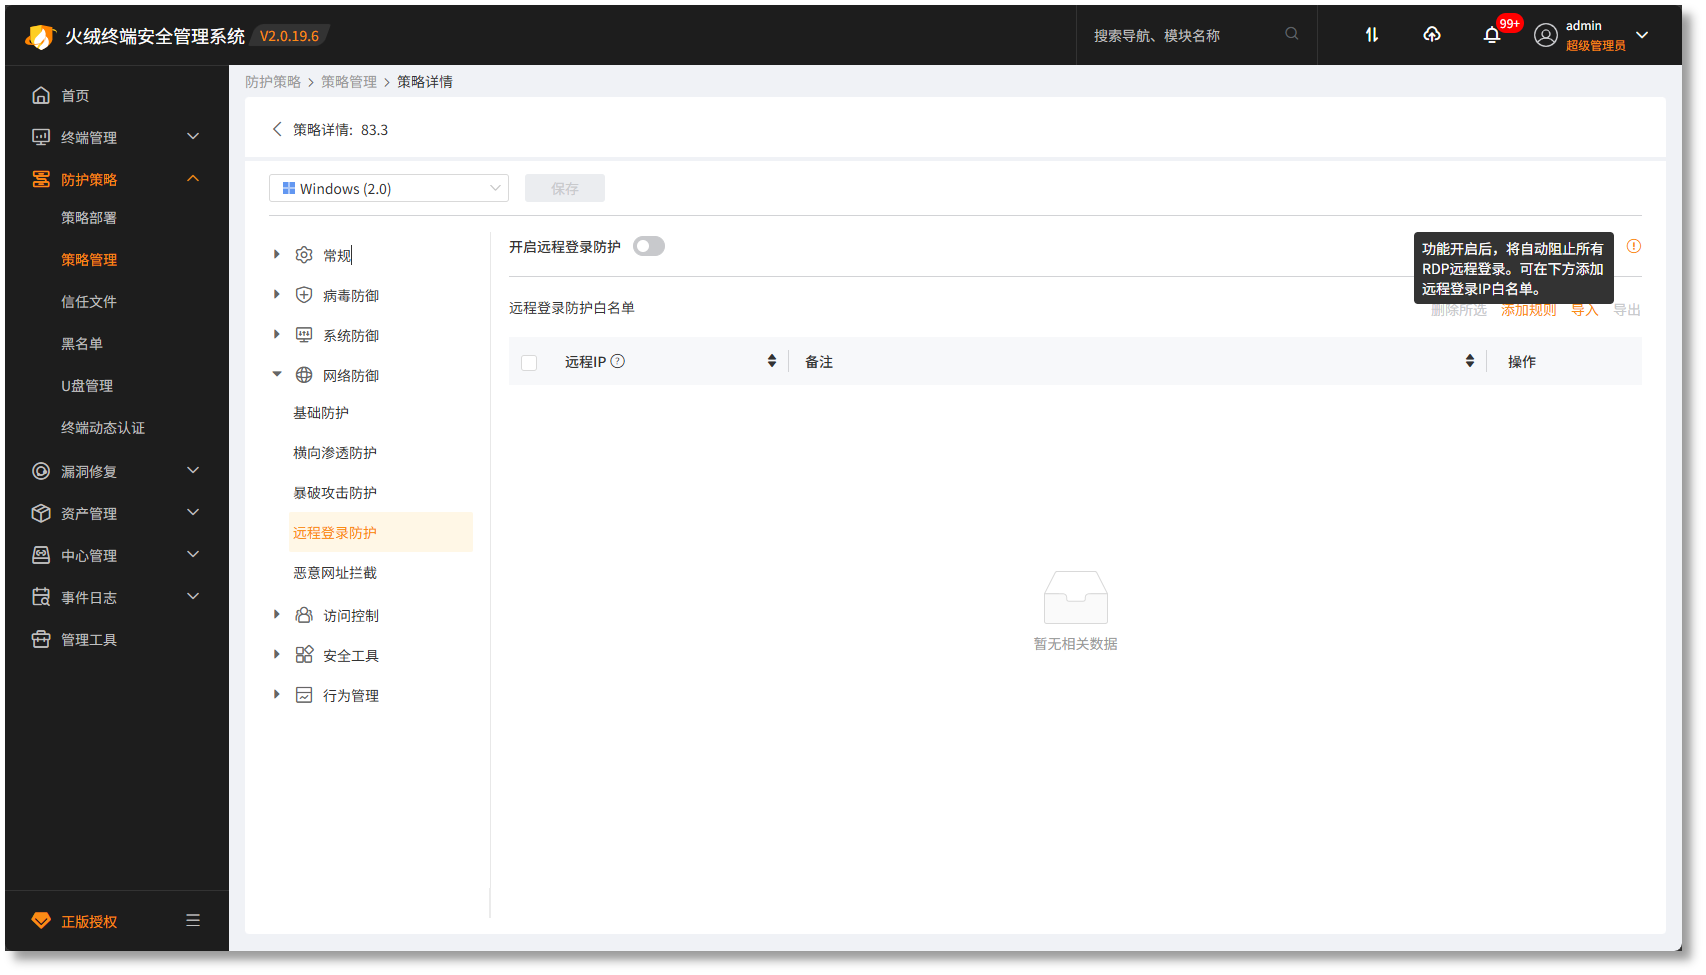The height and width of the screenshot is (975, 1706).
Task: Click the toolbox icon beside 管理工具
Action: point(41,639)
